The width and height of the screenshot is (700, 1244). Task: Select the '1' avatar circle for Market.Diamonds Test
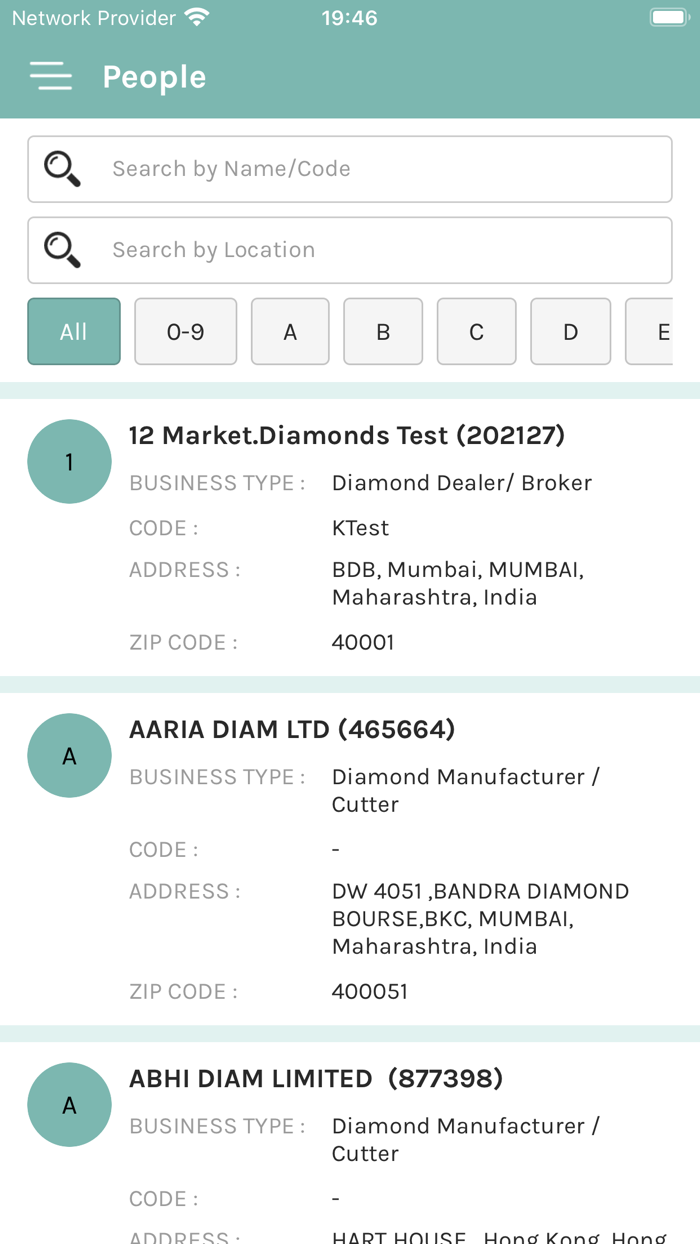[x=68, y=461]
